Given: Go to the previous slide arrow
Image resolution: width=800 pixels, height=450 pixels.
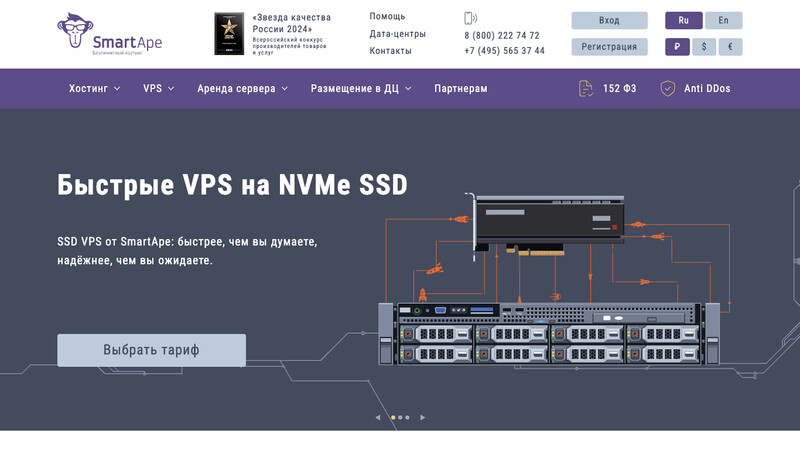Looking at the screenshot, I should point(378,417).
